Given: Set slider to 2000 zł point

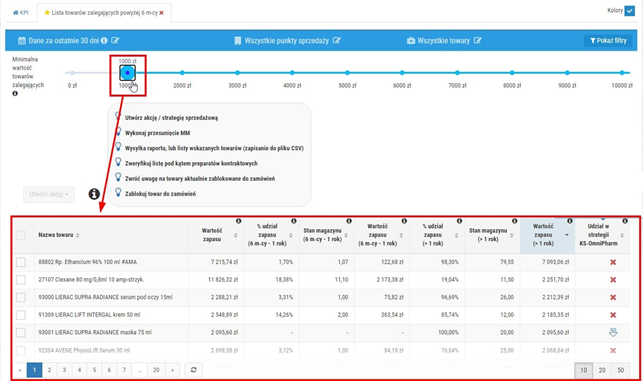Looking at the screenshot, I should point(182,73).
